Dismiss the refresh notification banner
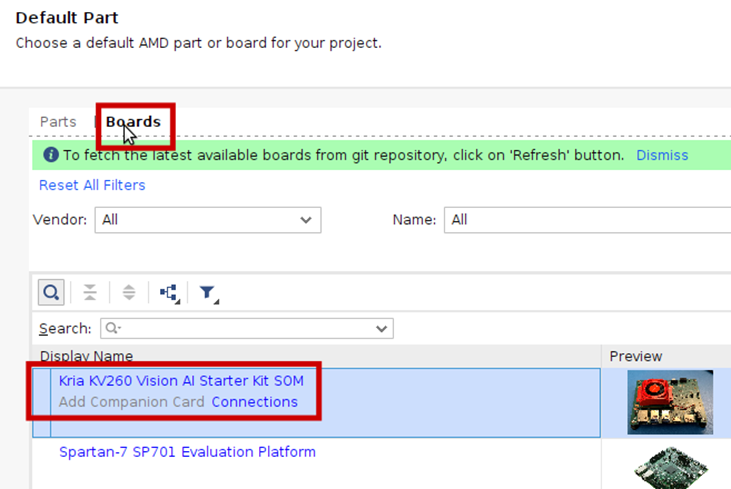This screenshot has width=731, height=489. click(x=662, y=155)
